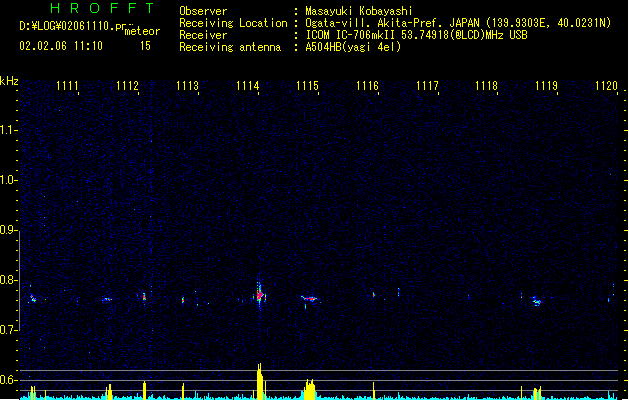
Task: Click the 1113 time axis marker
Action: tap(187, 86)
